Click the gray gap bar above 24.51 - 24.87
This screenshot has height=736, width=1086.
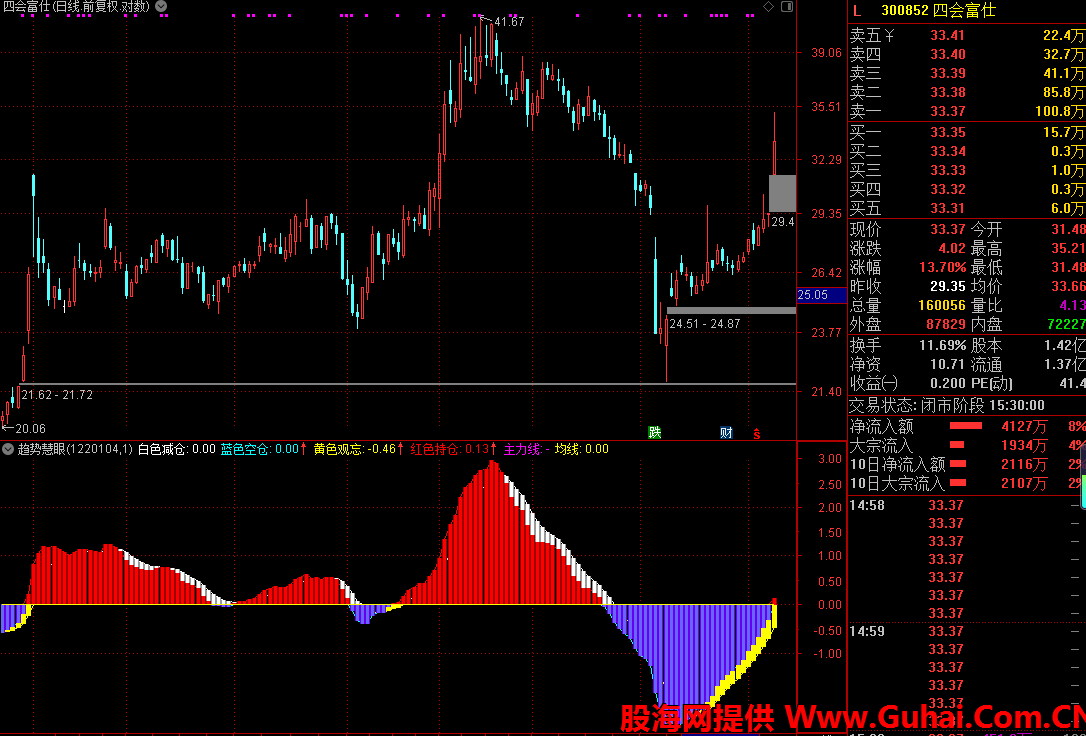731,311
